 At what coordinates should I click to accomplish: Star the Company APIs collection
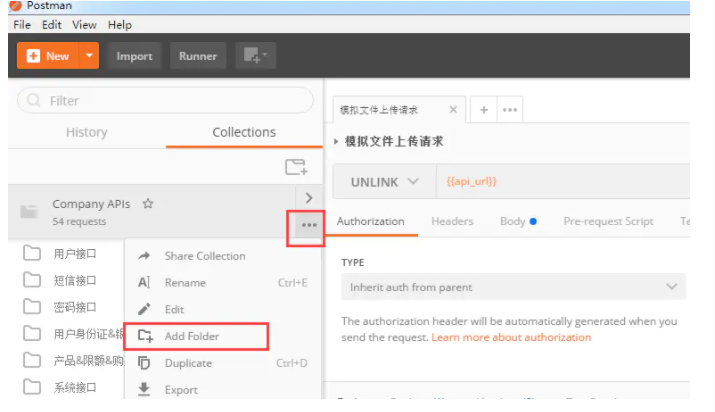click(x=148, y=204)
